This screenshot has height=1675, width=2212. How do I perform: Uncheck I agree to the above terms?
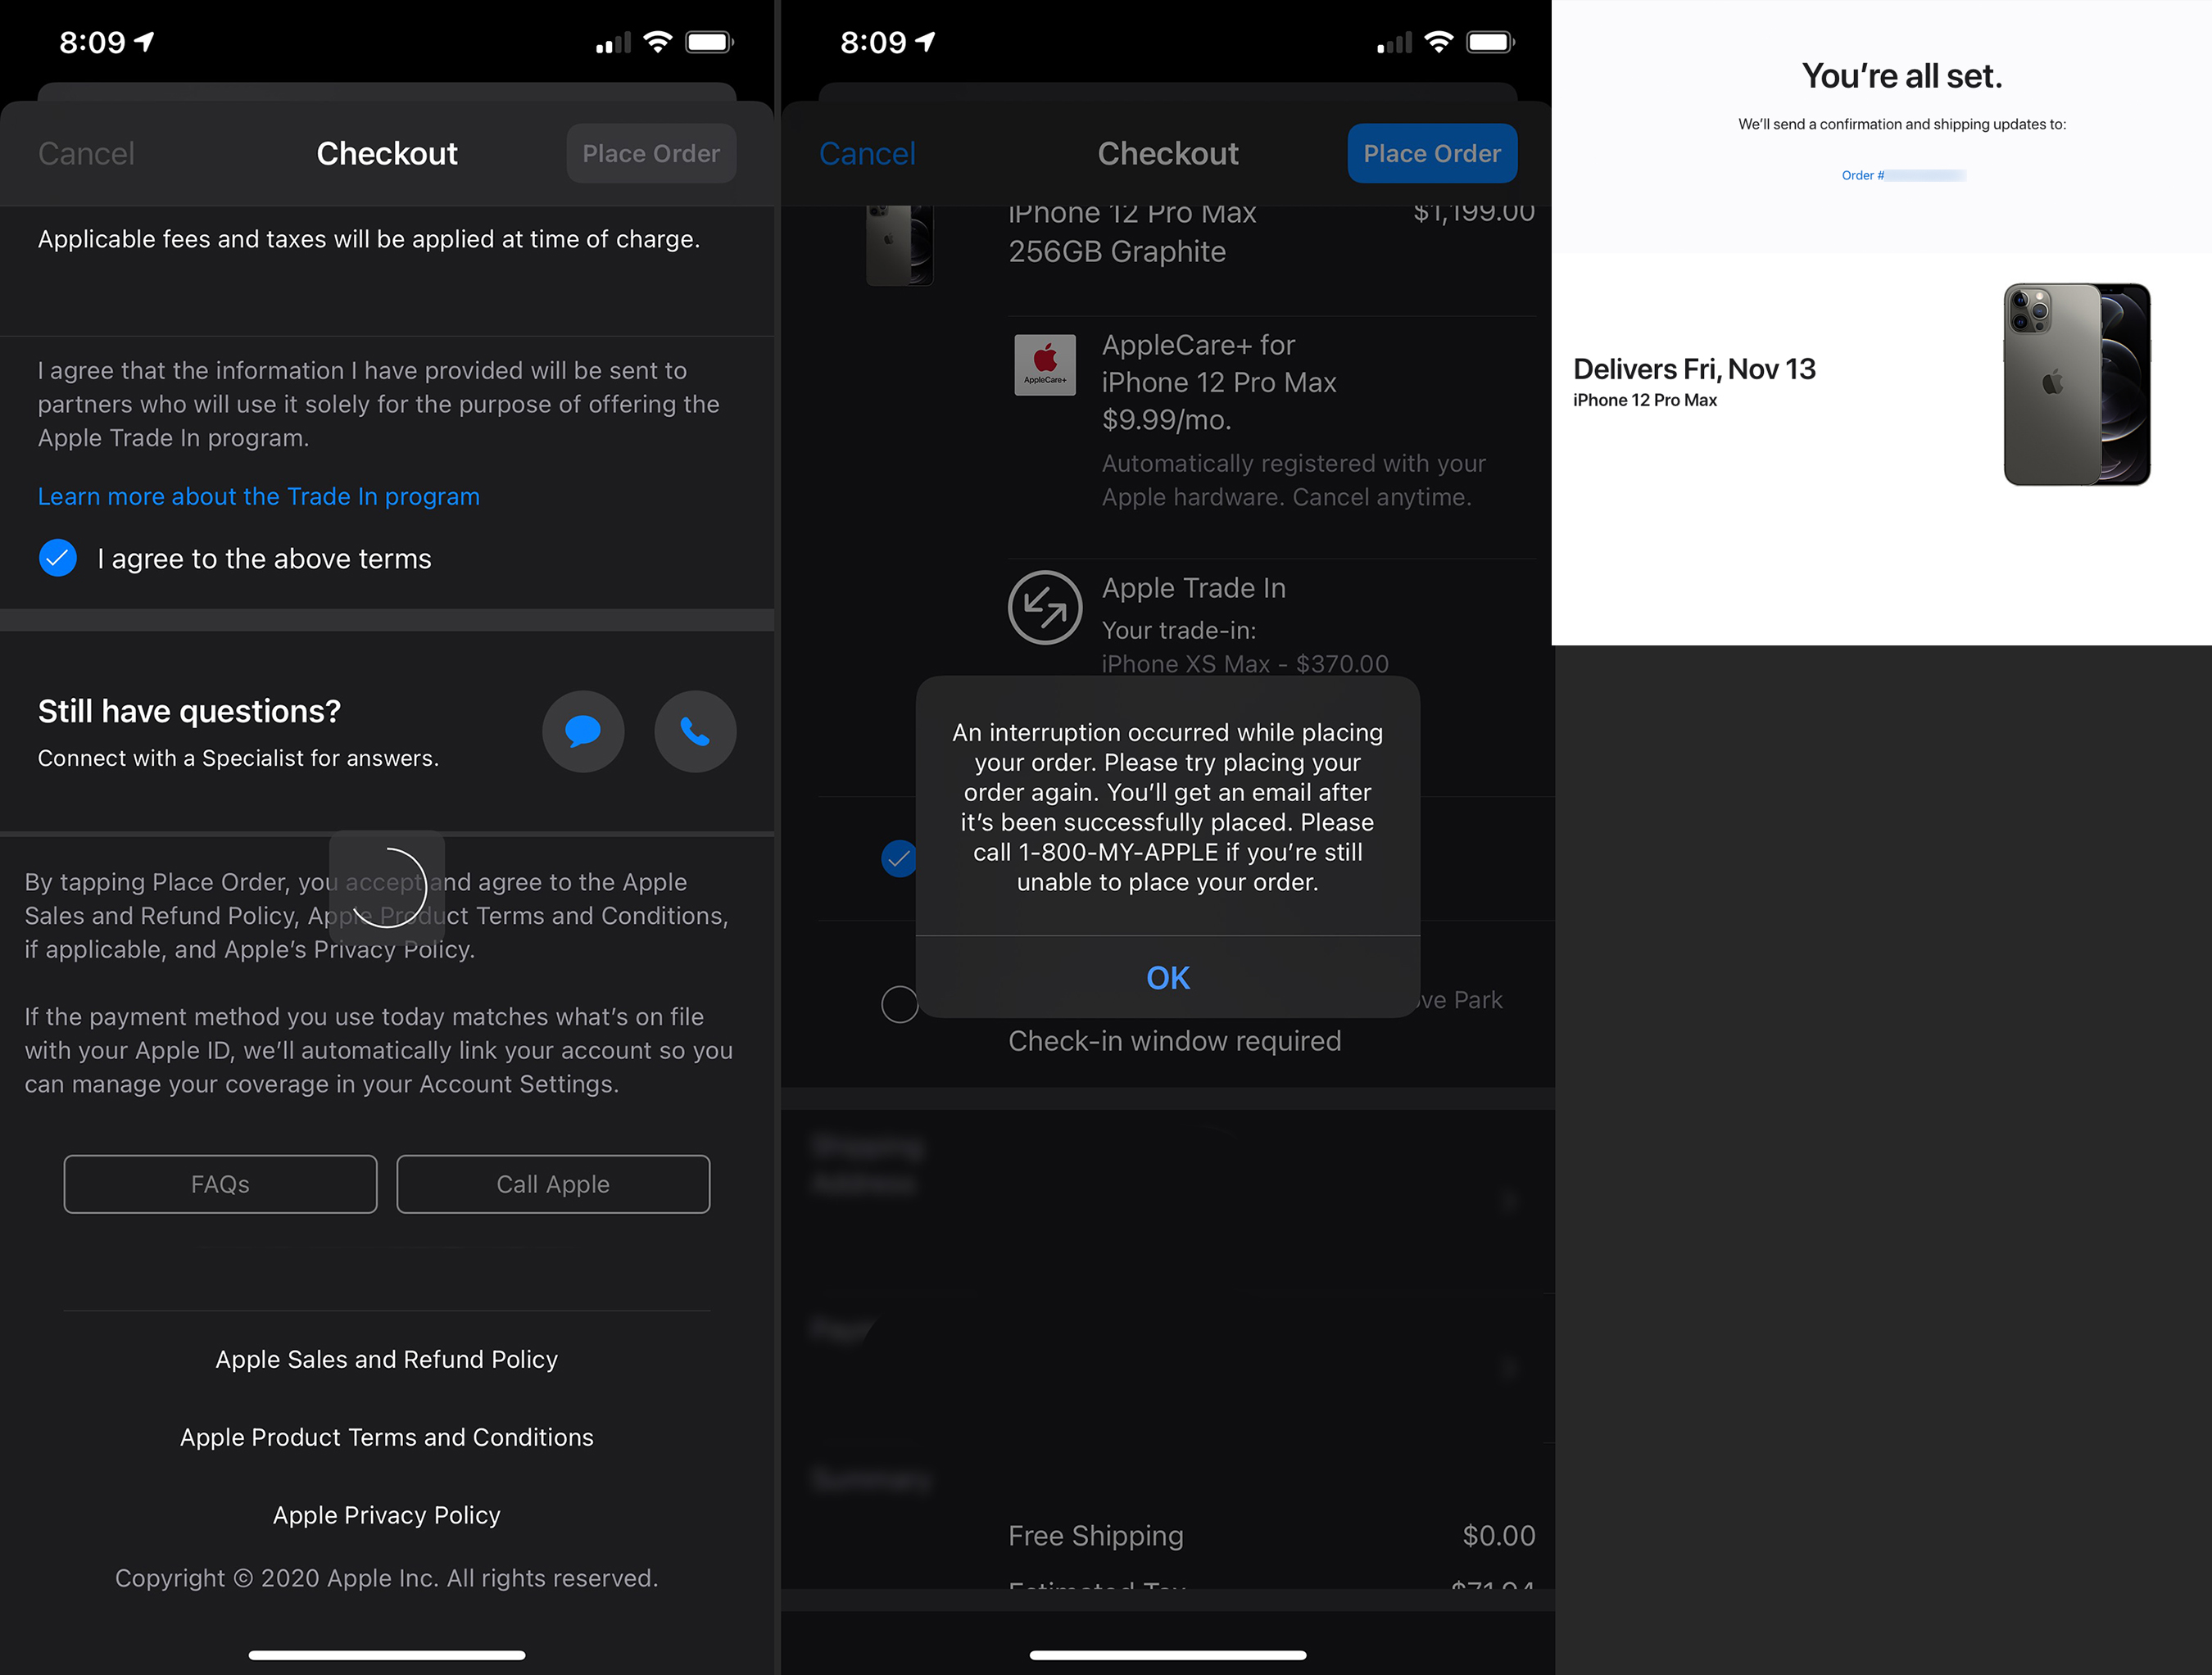point(58,558)
